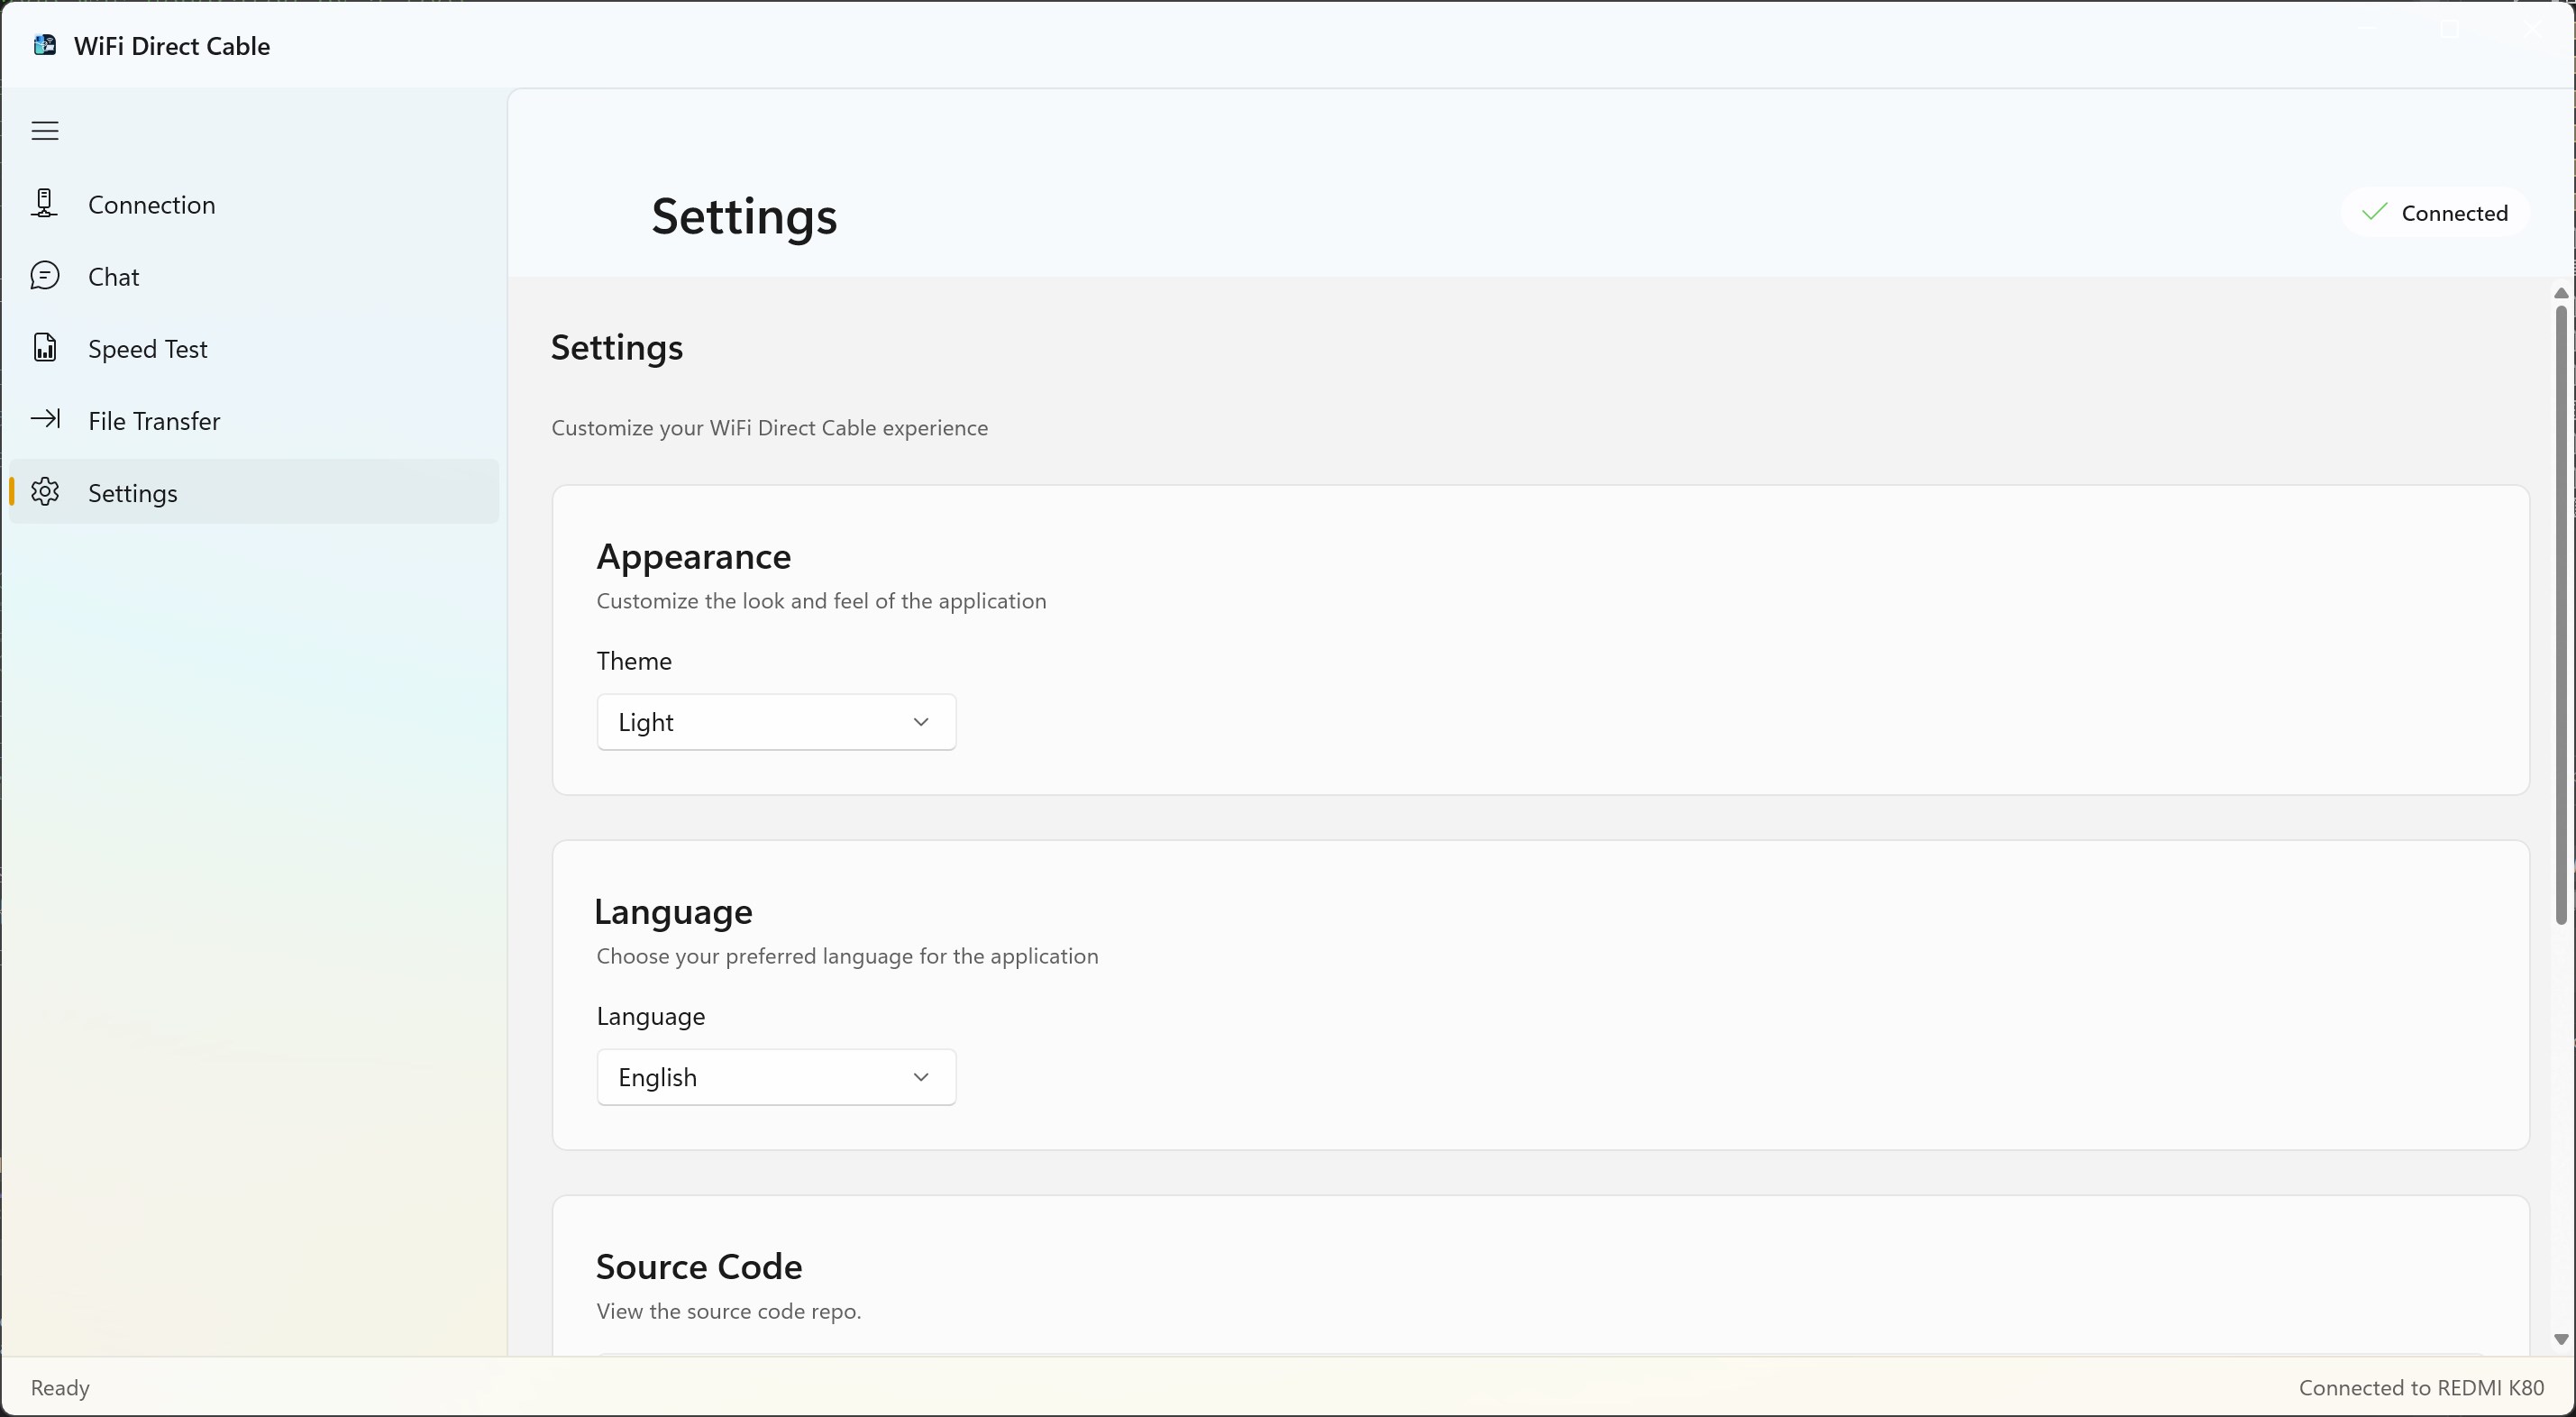Close the WiFi Direct Cable window
This screenshot has height=1417, width=2576.
pyautogui.click(x=2533, y=30)
